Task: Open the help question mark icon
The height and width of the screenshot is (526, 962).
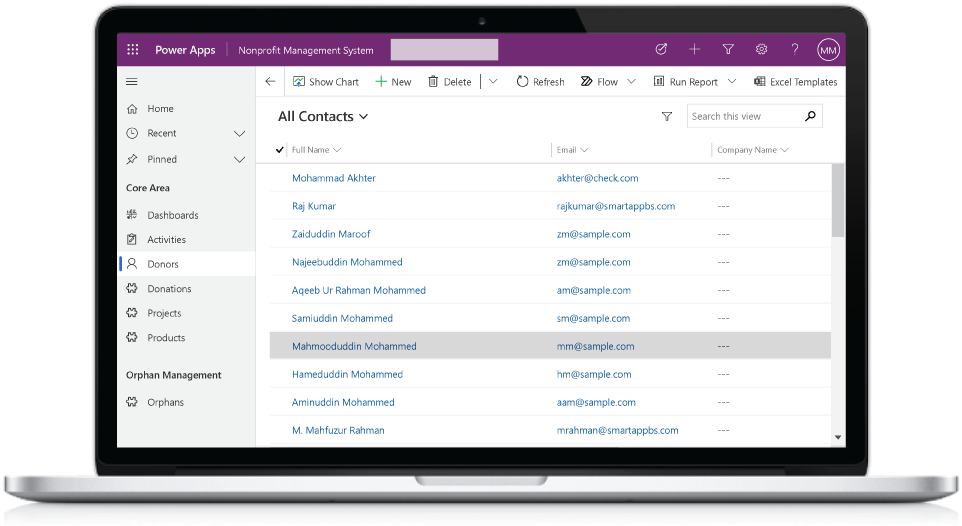Action: [795, 50]
